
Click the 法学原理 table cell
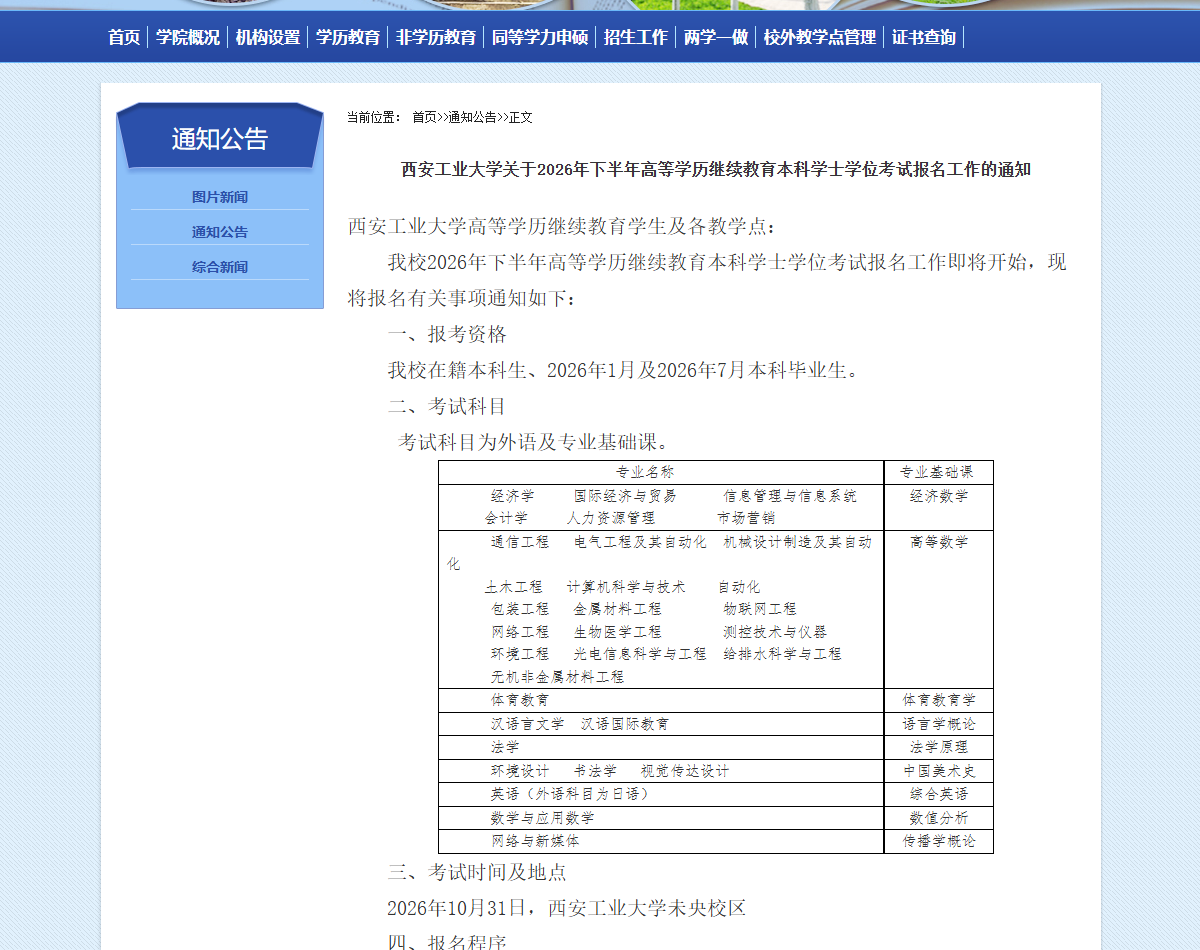tap(938, 747)
